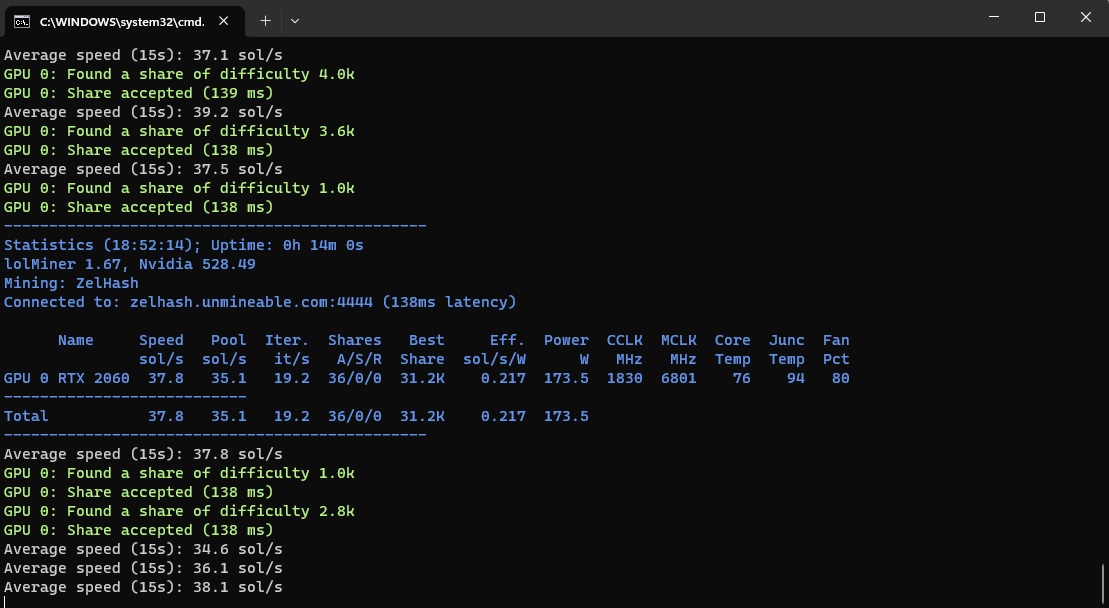Image resolution: width=1109 pixels, height=608 pixels.
Task: Click the core temp value 76
Action: pyautogui.click(x=741, y=378)
